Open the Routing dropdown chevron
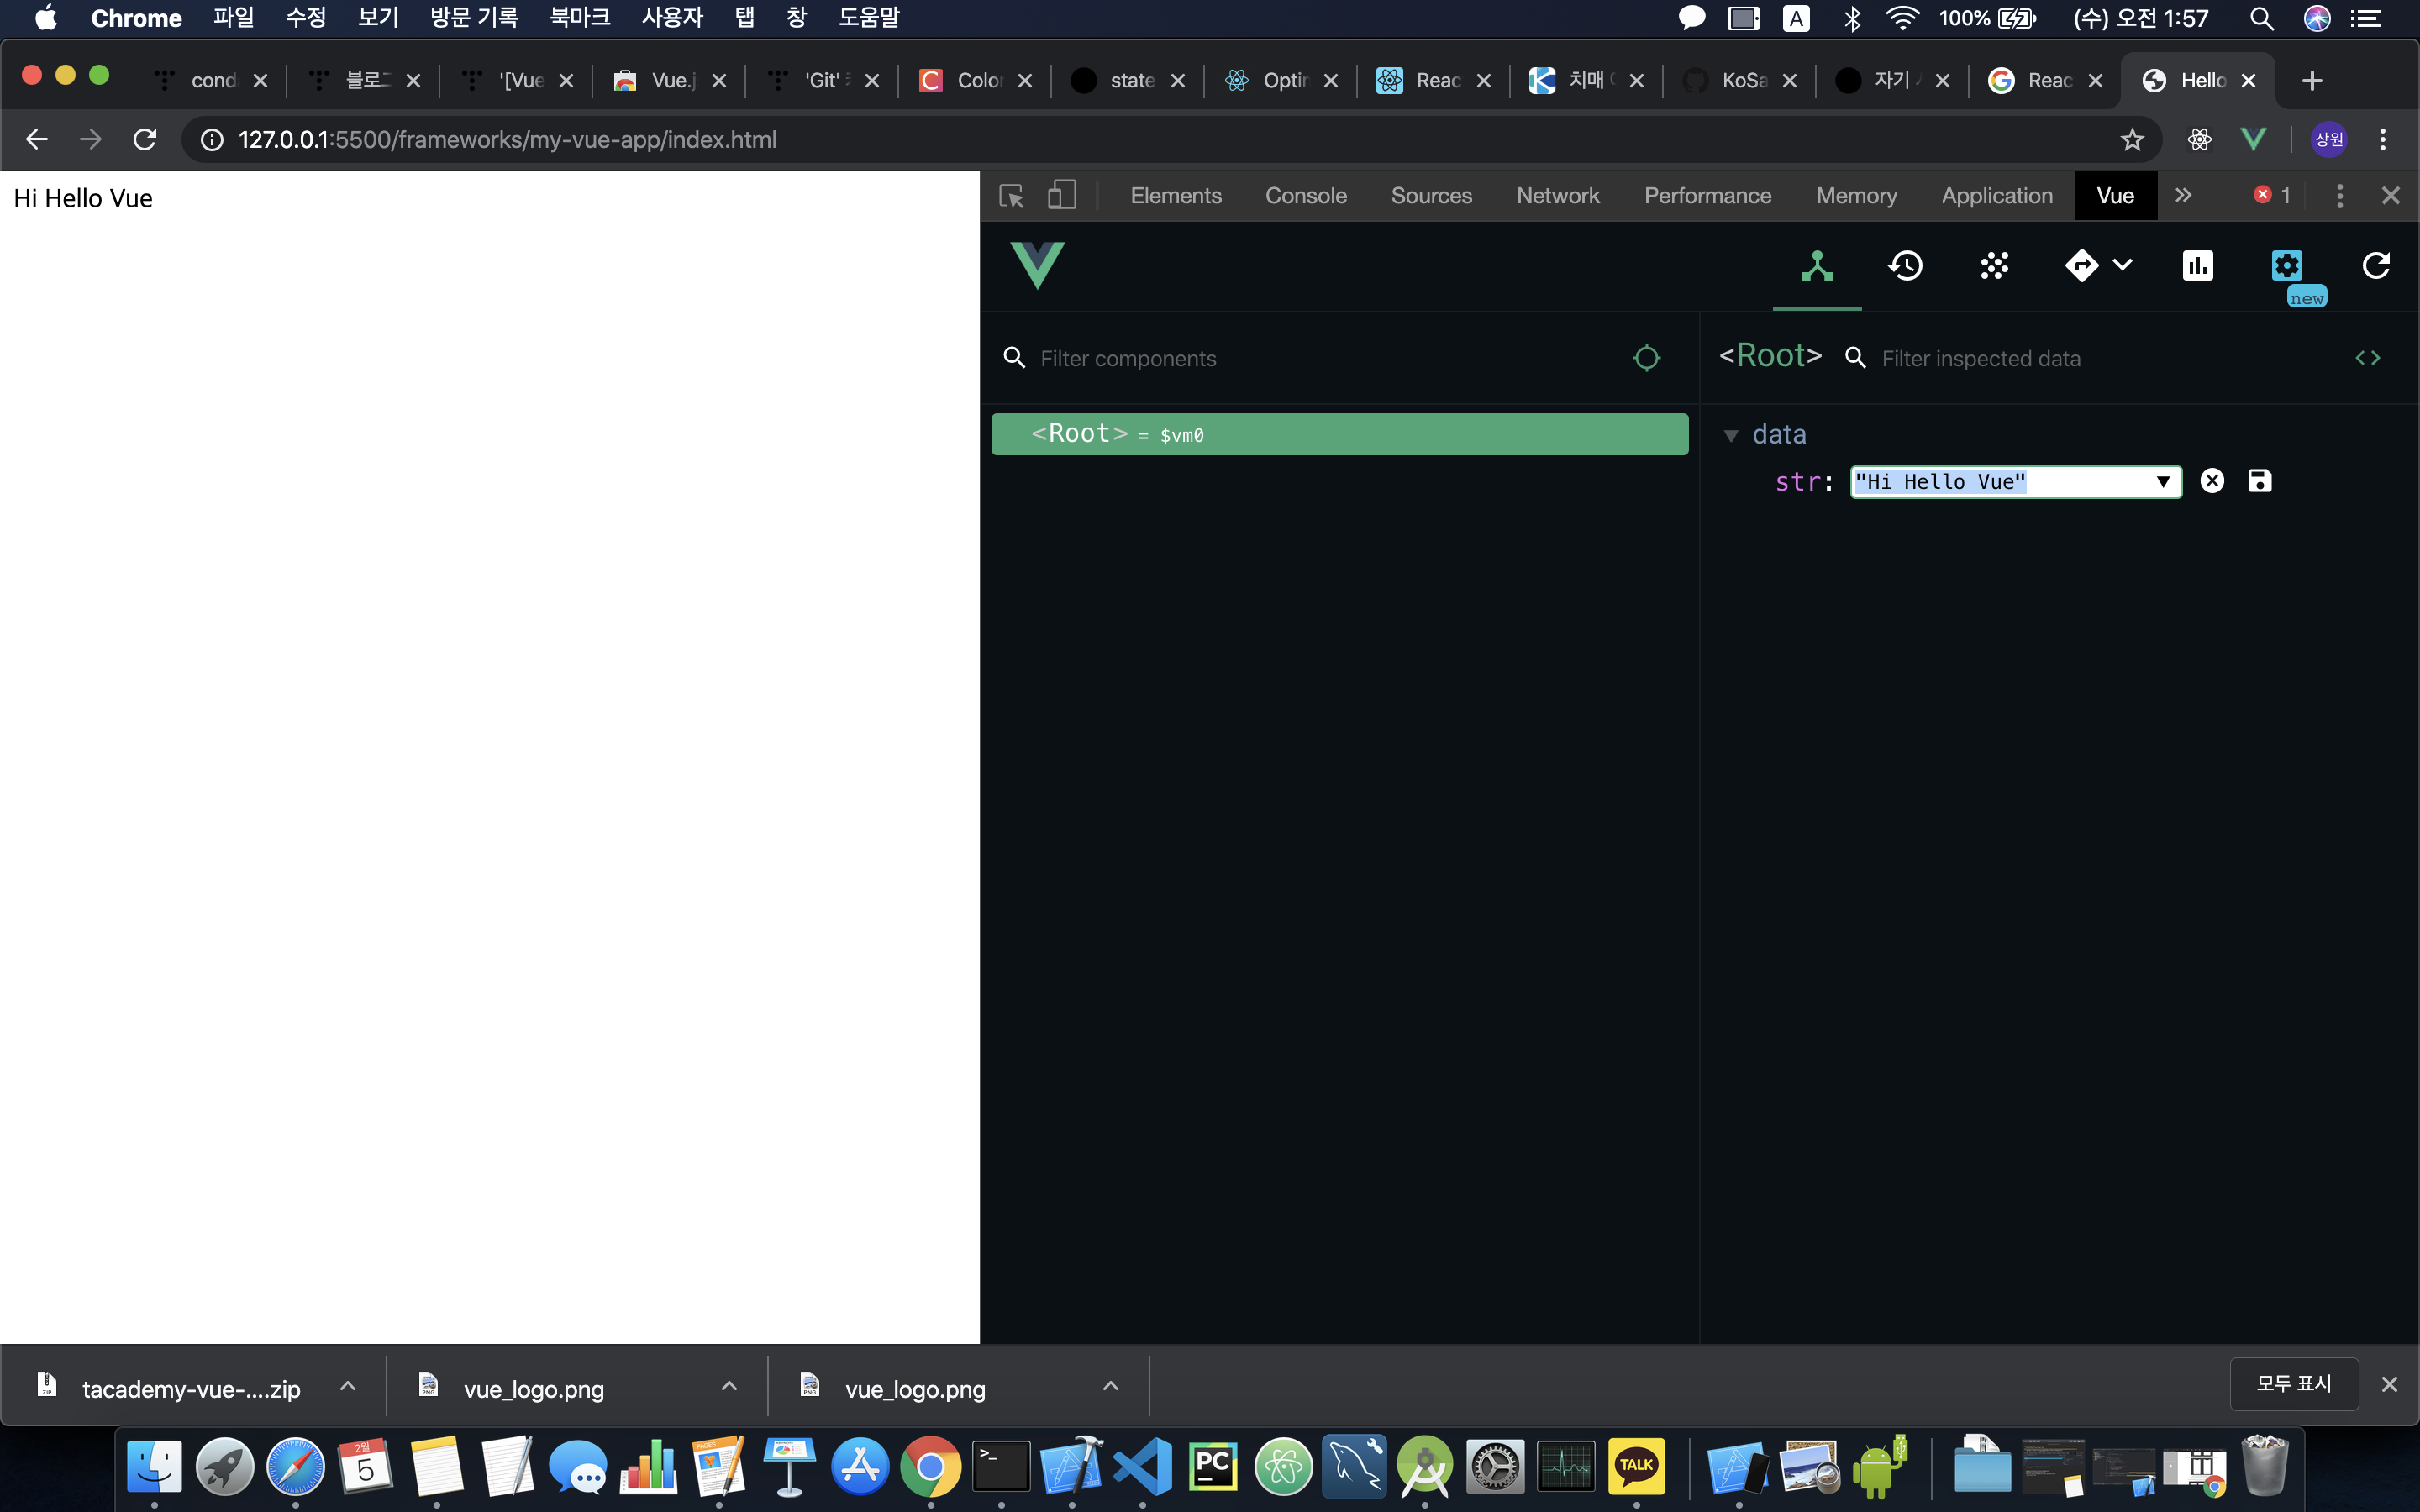The width and height of the screenshot is (2420, 1512). point(2122,266)
